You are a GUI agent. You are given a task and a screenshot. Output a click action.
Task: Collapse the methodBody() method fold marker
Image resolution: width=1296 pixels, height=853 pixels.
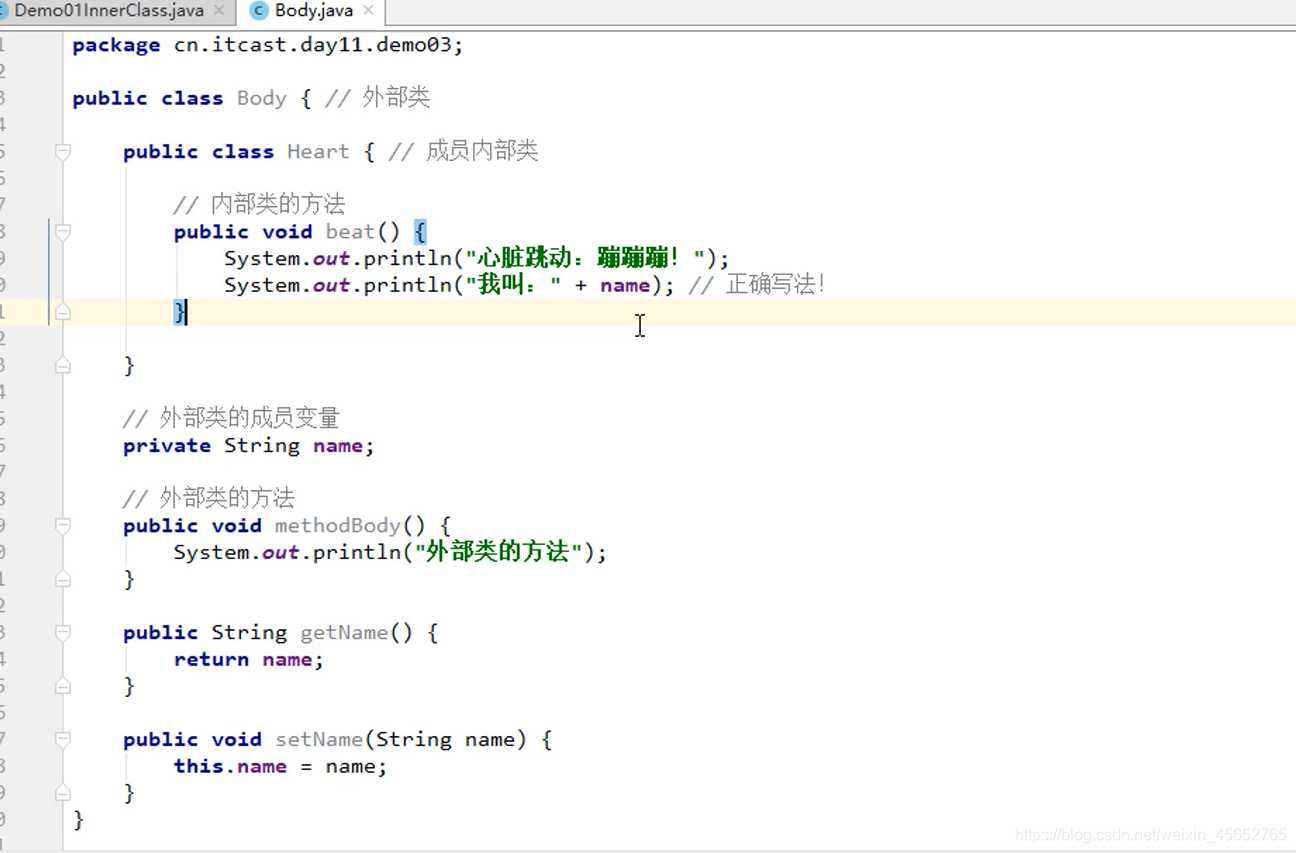tap(62, 526)
